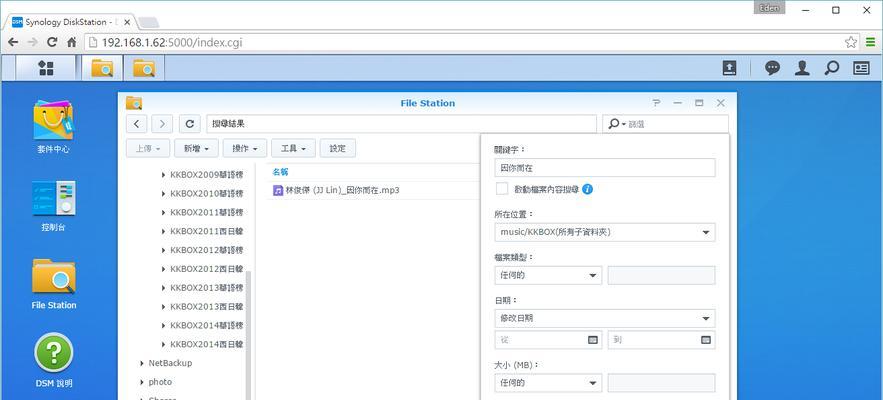883x400 pixels.
Task: Open DSM notifications speech bubble icon
Action: [x=772, y=68]
